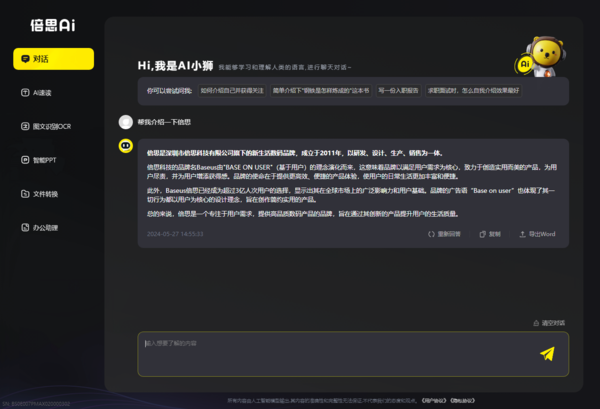
Task: Open the 图文识别OCR tool
Action: (46, 126)
